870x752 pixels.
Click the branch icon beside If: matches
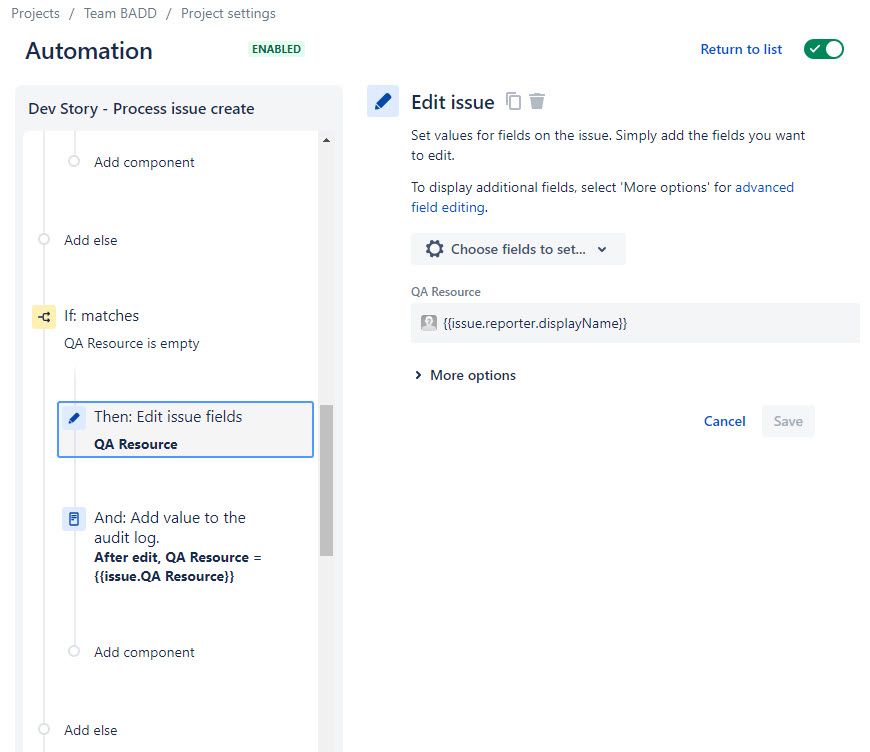[44, 317]
